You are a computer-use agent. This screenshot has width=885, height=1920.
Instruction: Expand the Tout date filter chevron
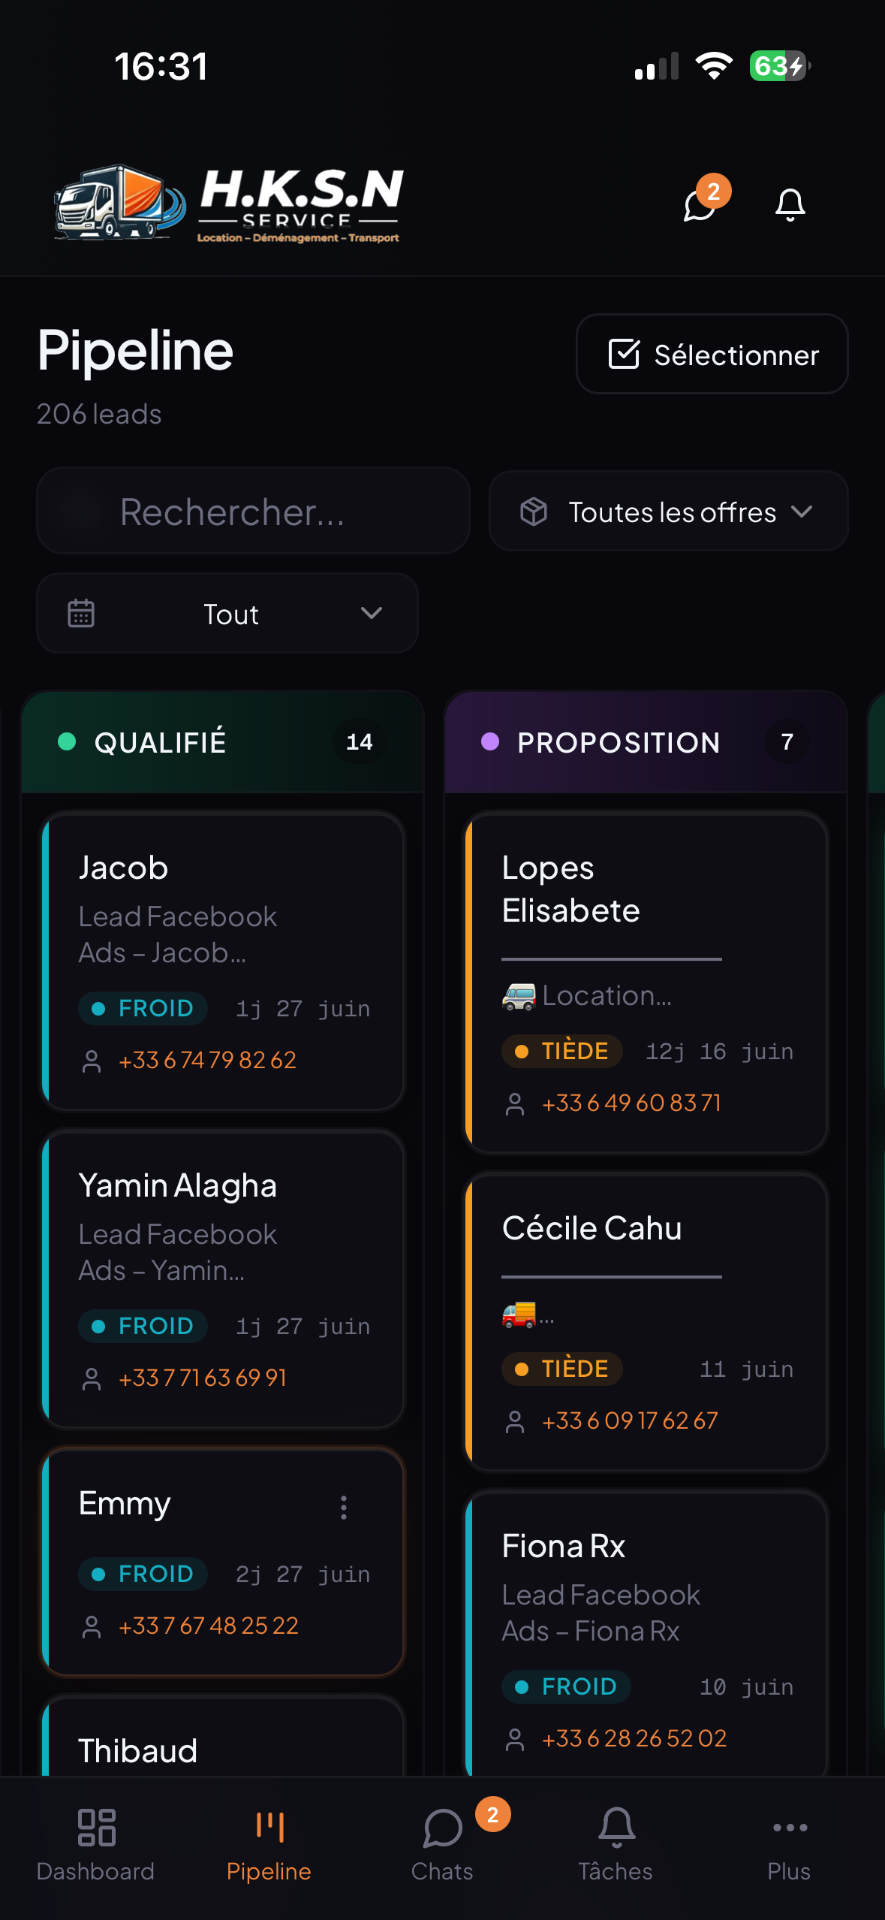click(372, 613)
